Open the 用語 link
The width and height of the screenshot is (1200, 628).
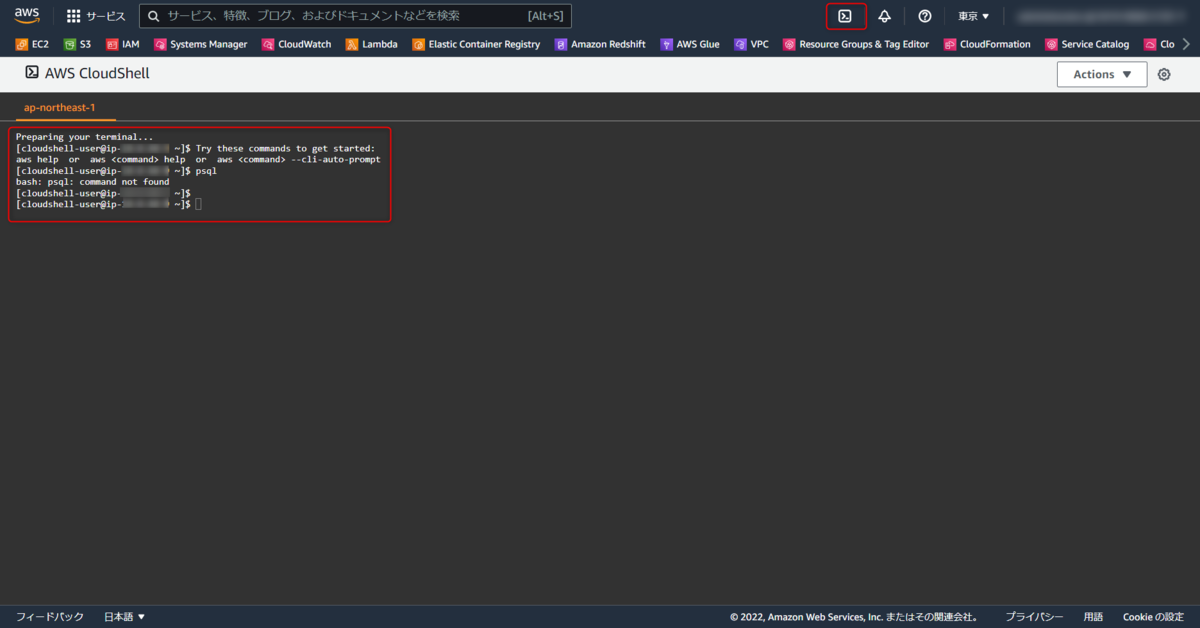1093,617
